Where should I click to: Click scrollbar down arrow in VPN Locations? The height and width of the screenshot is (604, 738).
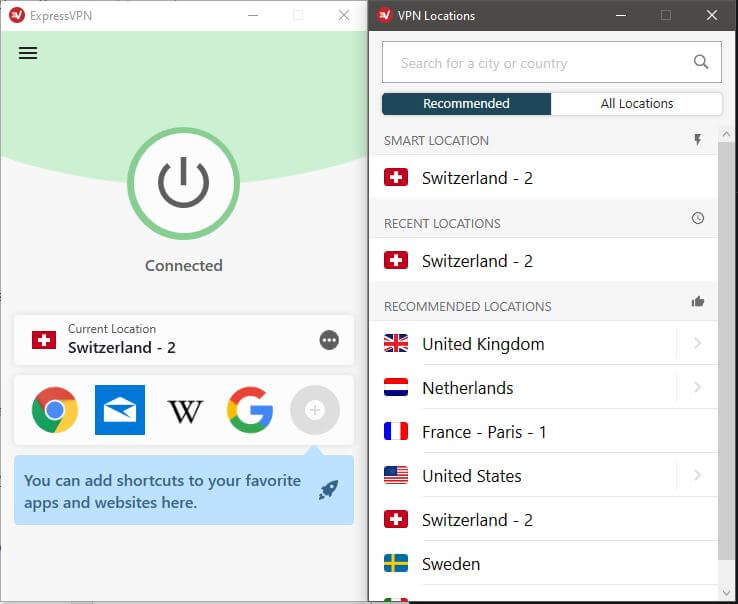[726, 592]
